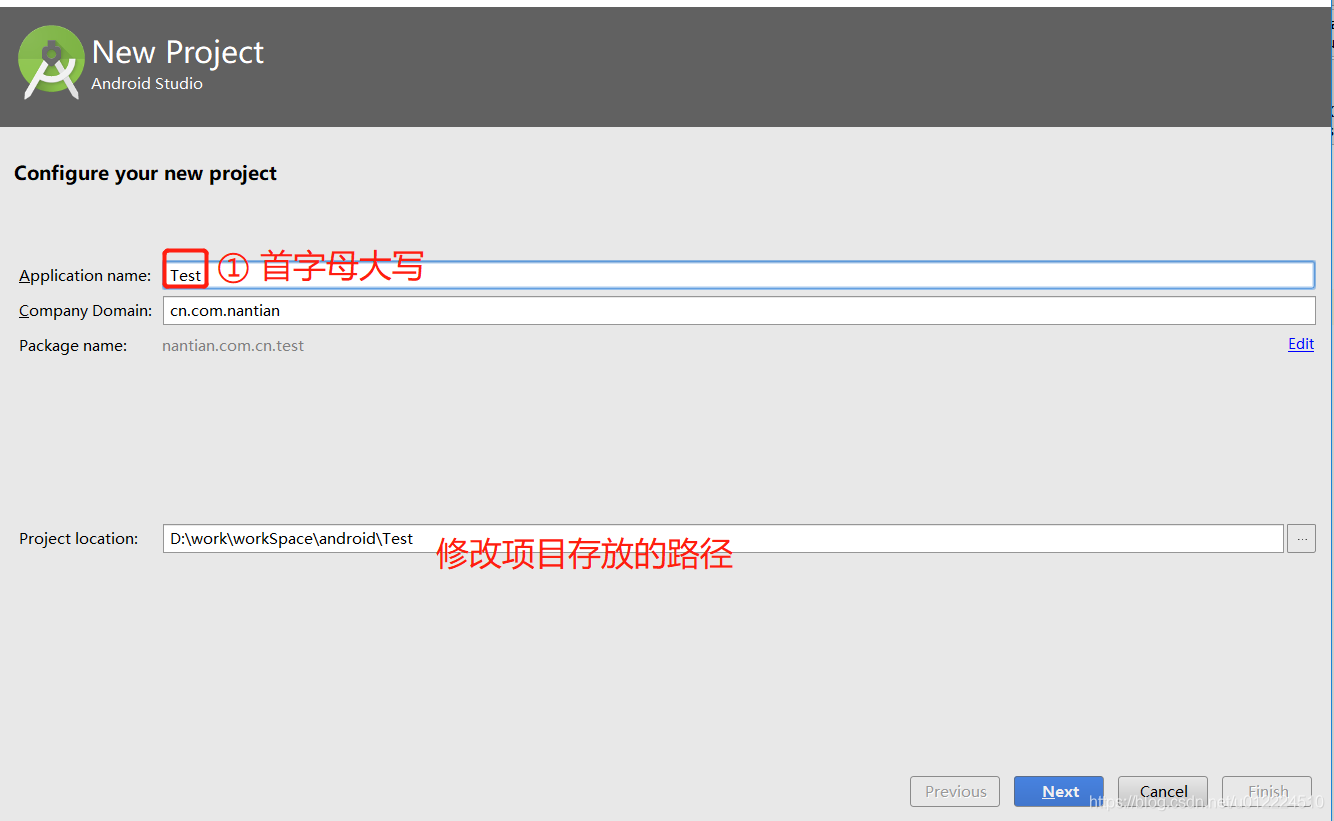Click the Project location path field
The height and width of the screenshot is (821, 1334).
coord(723,538)
